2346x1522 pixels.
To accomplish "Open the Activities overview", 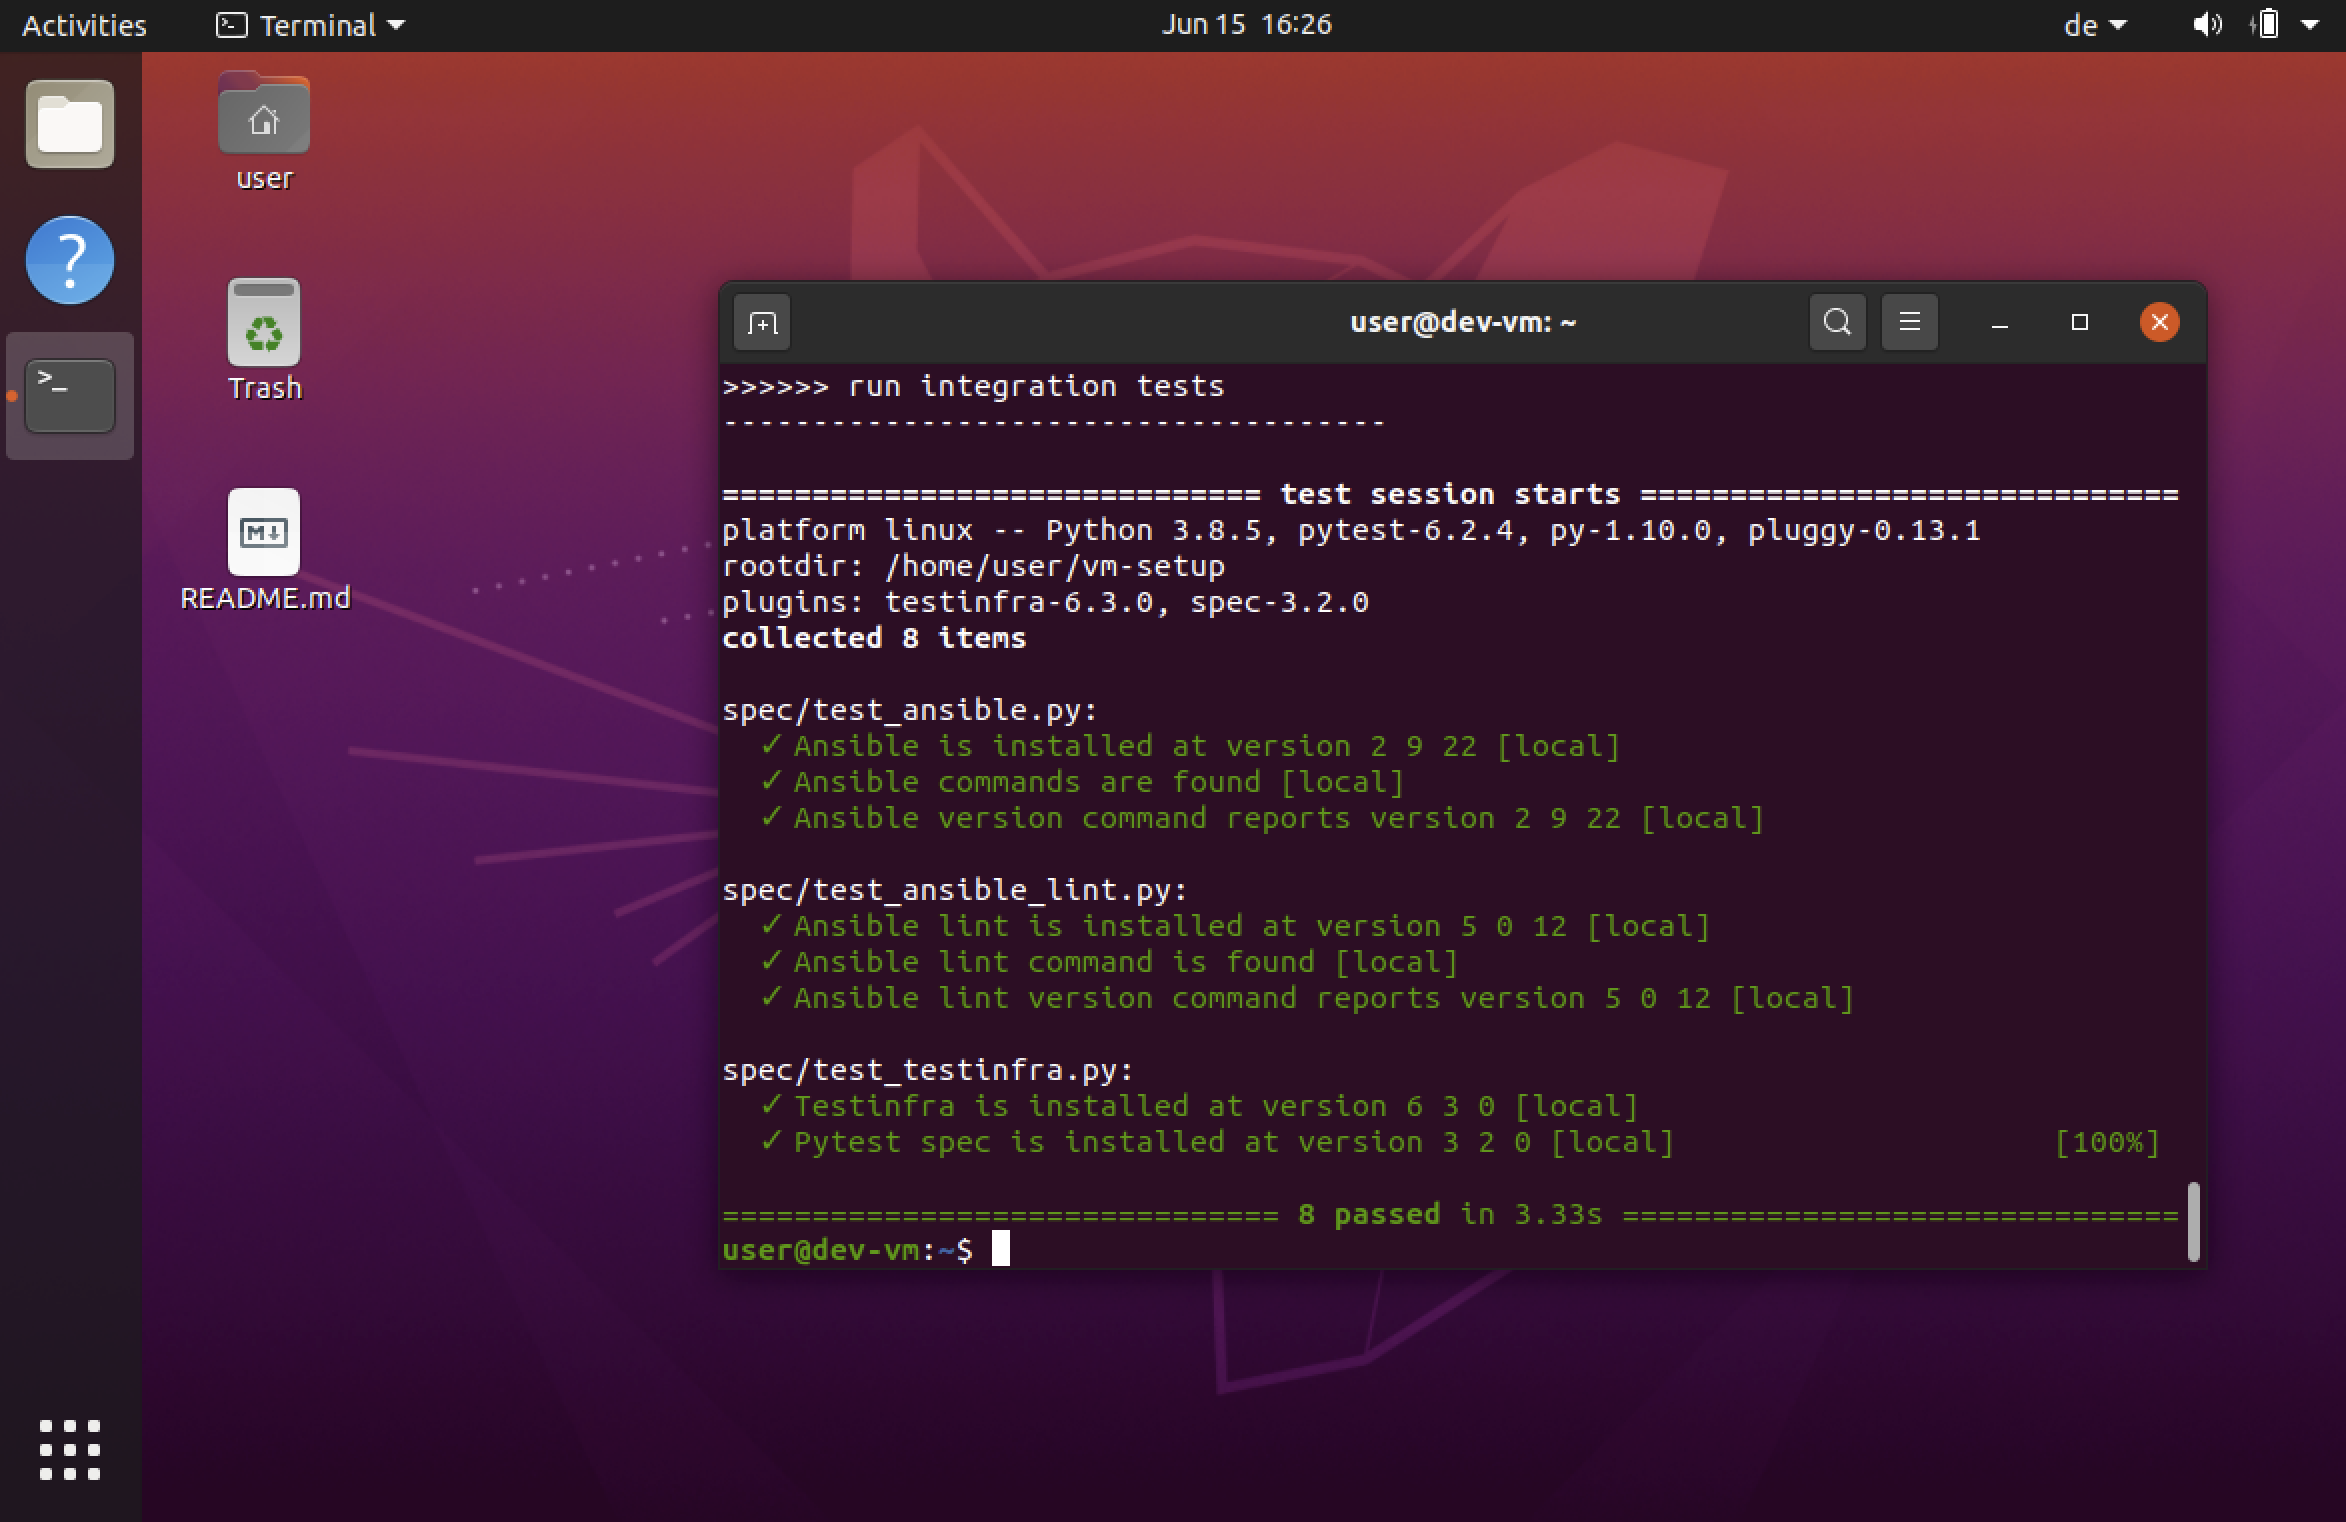I will [83, 24].
